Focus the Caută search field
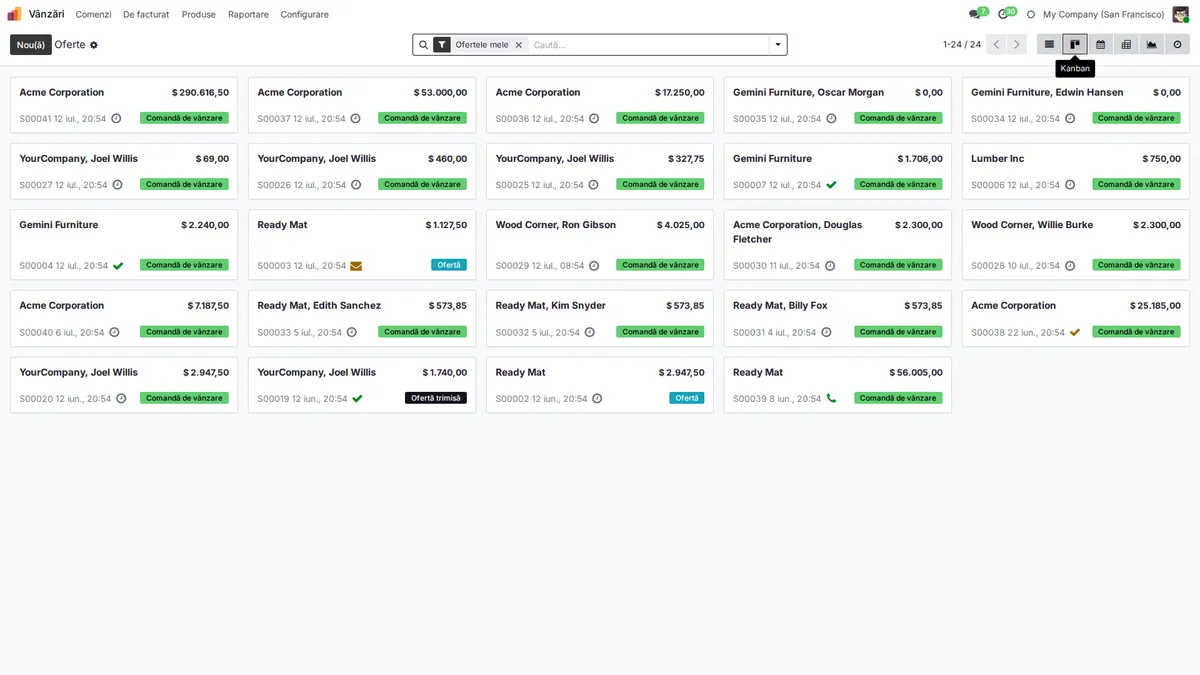This screenshot has height=675, width=1200. [648, 45]
